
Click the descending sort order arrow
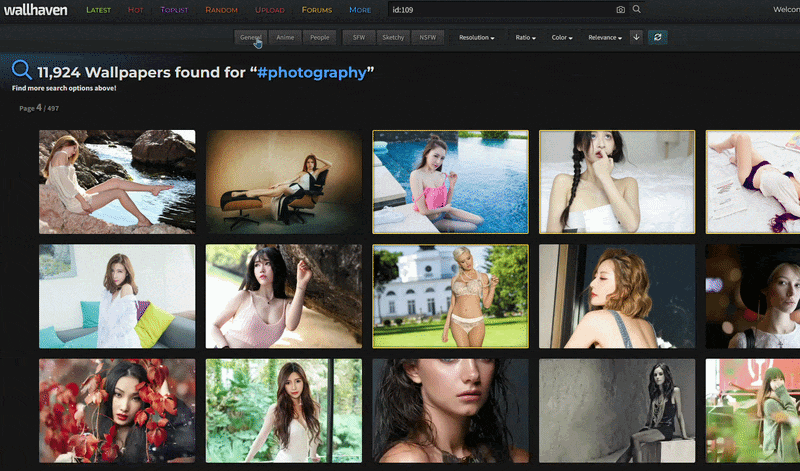tap(636, 37)
